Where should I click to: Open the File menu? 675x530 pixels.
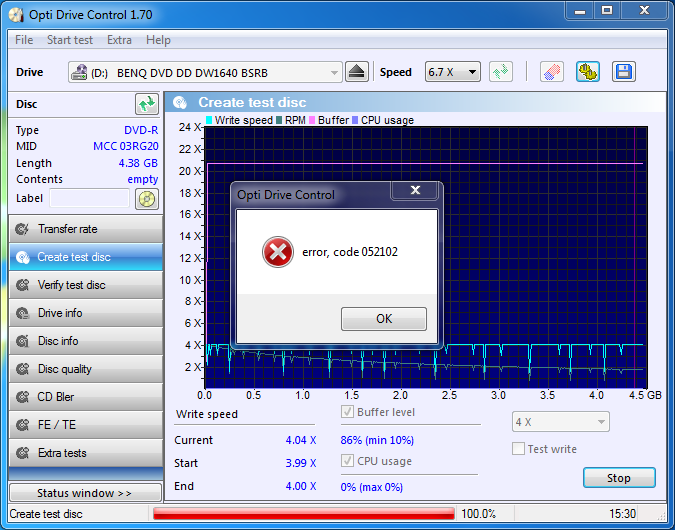24,40
